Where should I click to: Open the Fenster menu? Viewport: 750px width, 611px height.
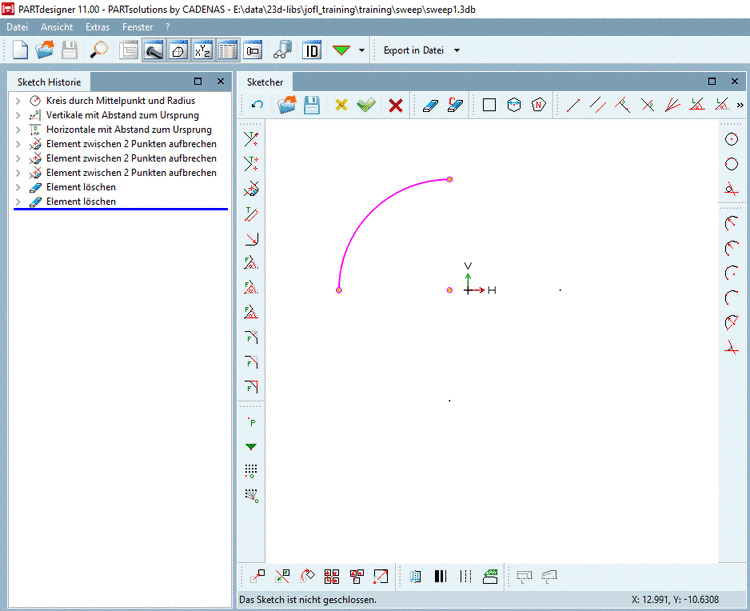(x=138, y=27)
